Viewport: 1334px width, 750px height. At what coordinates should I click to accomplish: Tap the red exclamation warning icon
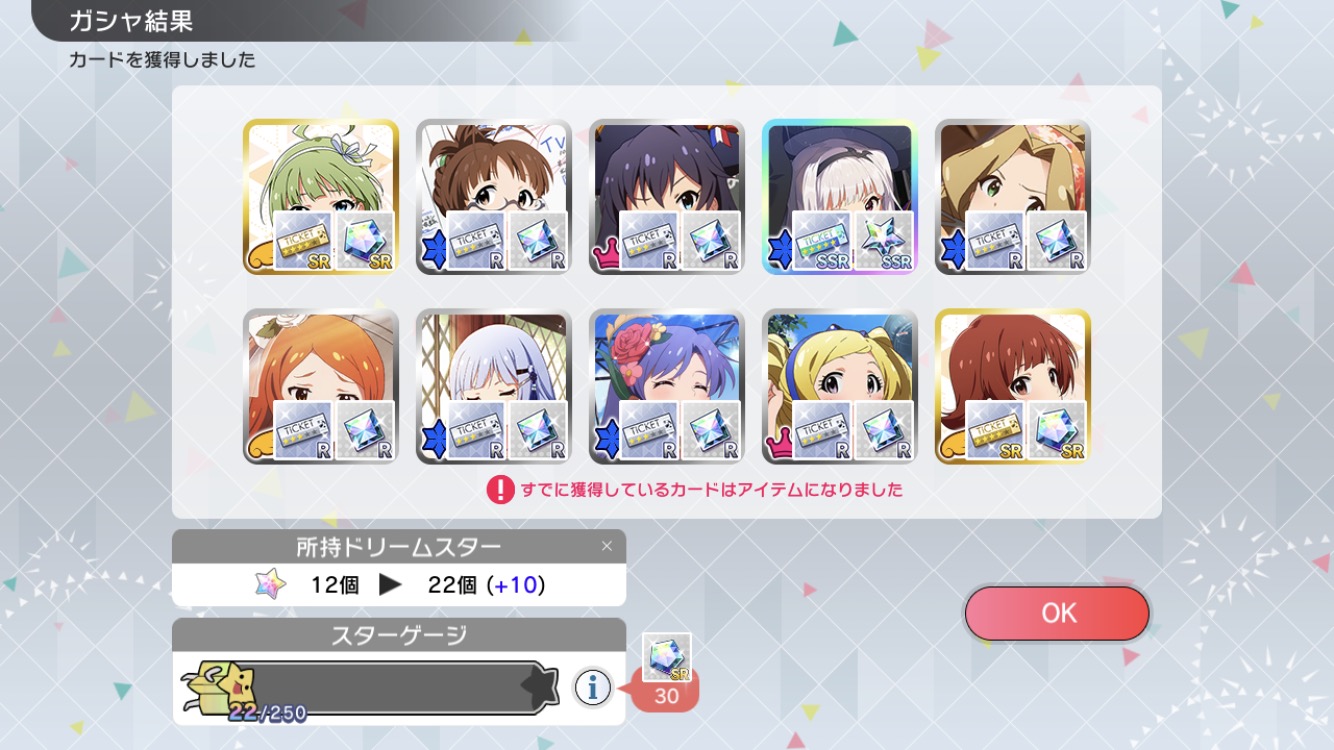coord(500,490)
